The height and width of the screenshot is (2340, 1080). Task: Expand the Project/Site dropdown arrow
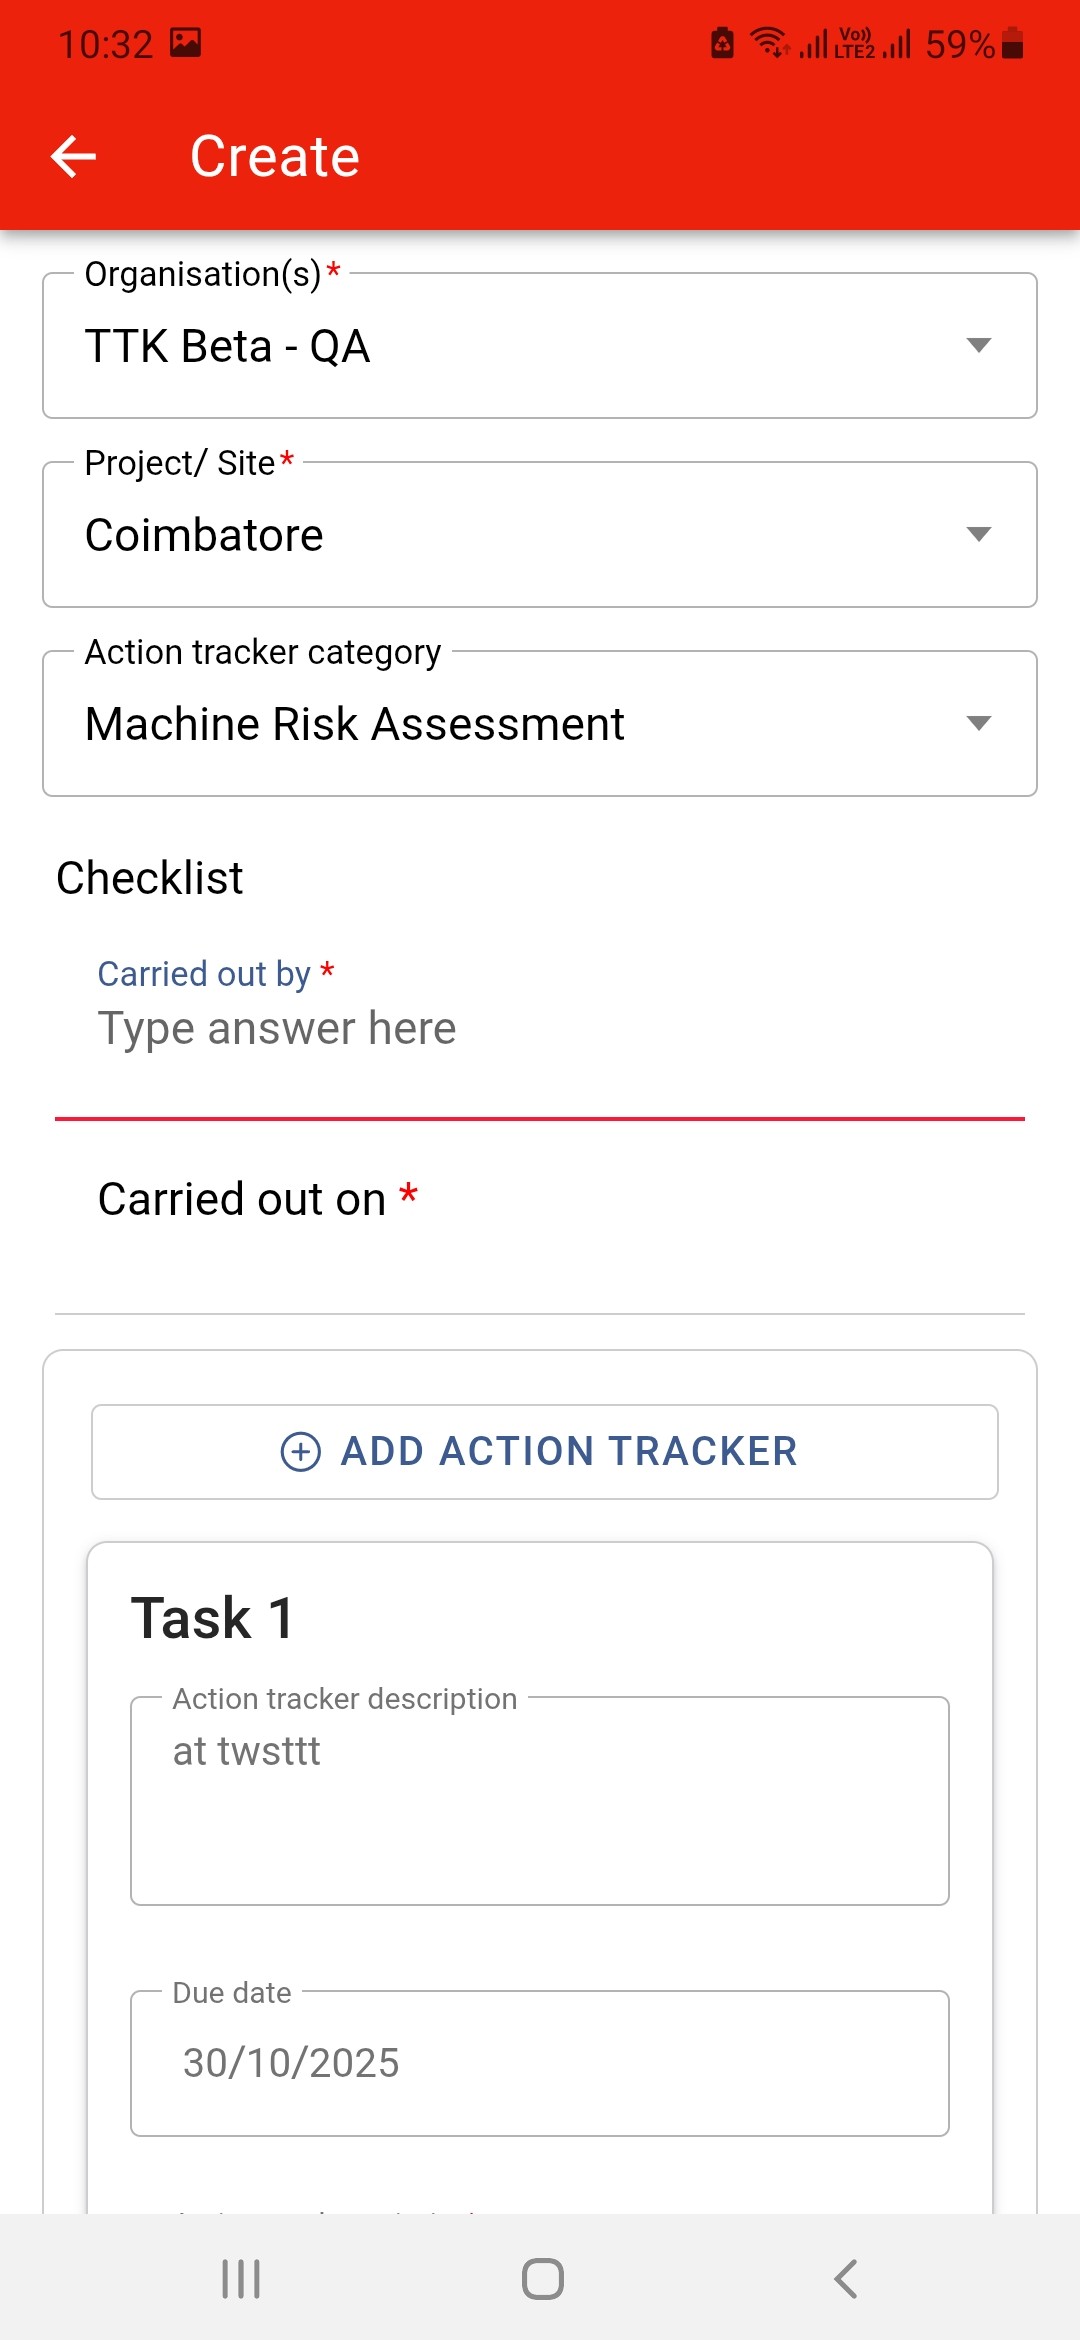(x=978, y=534)
